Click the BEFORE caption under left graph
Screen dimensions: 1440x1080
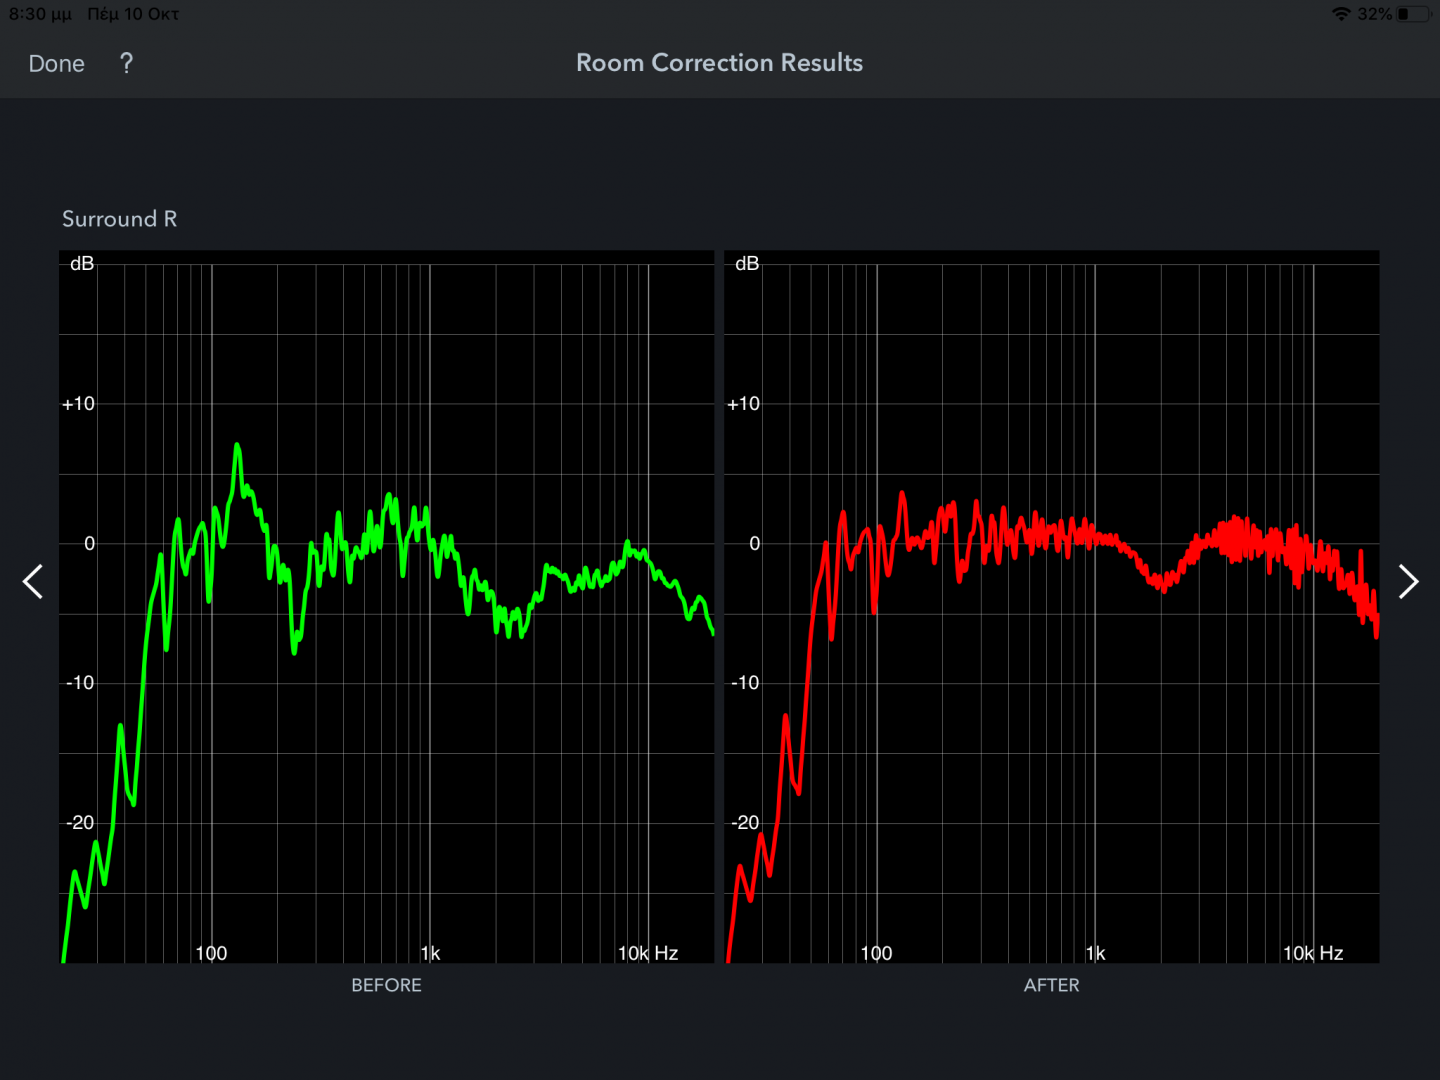click(386, 985)
